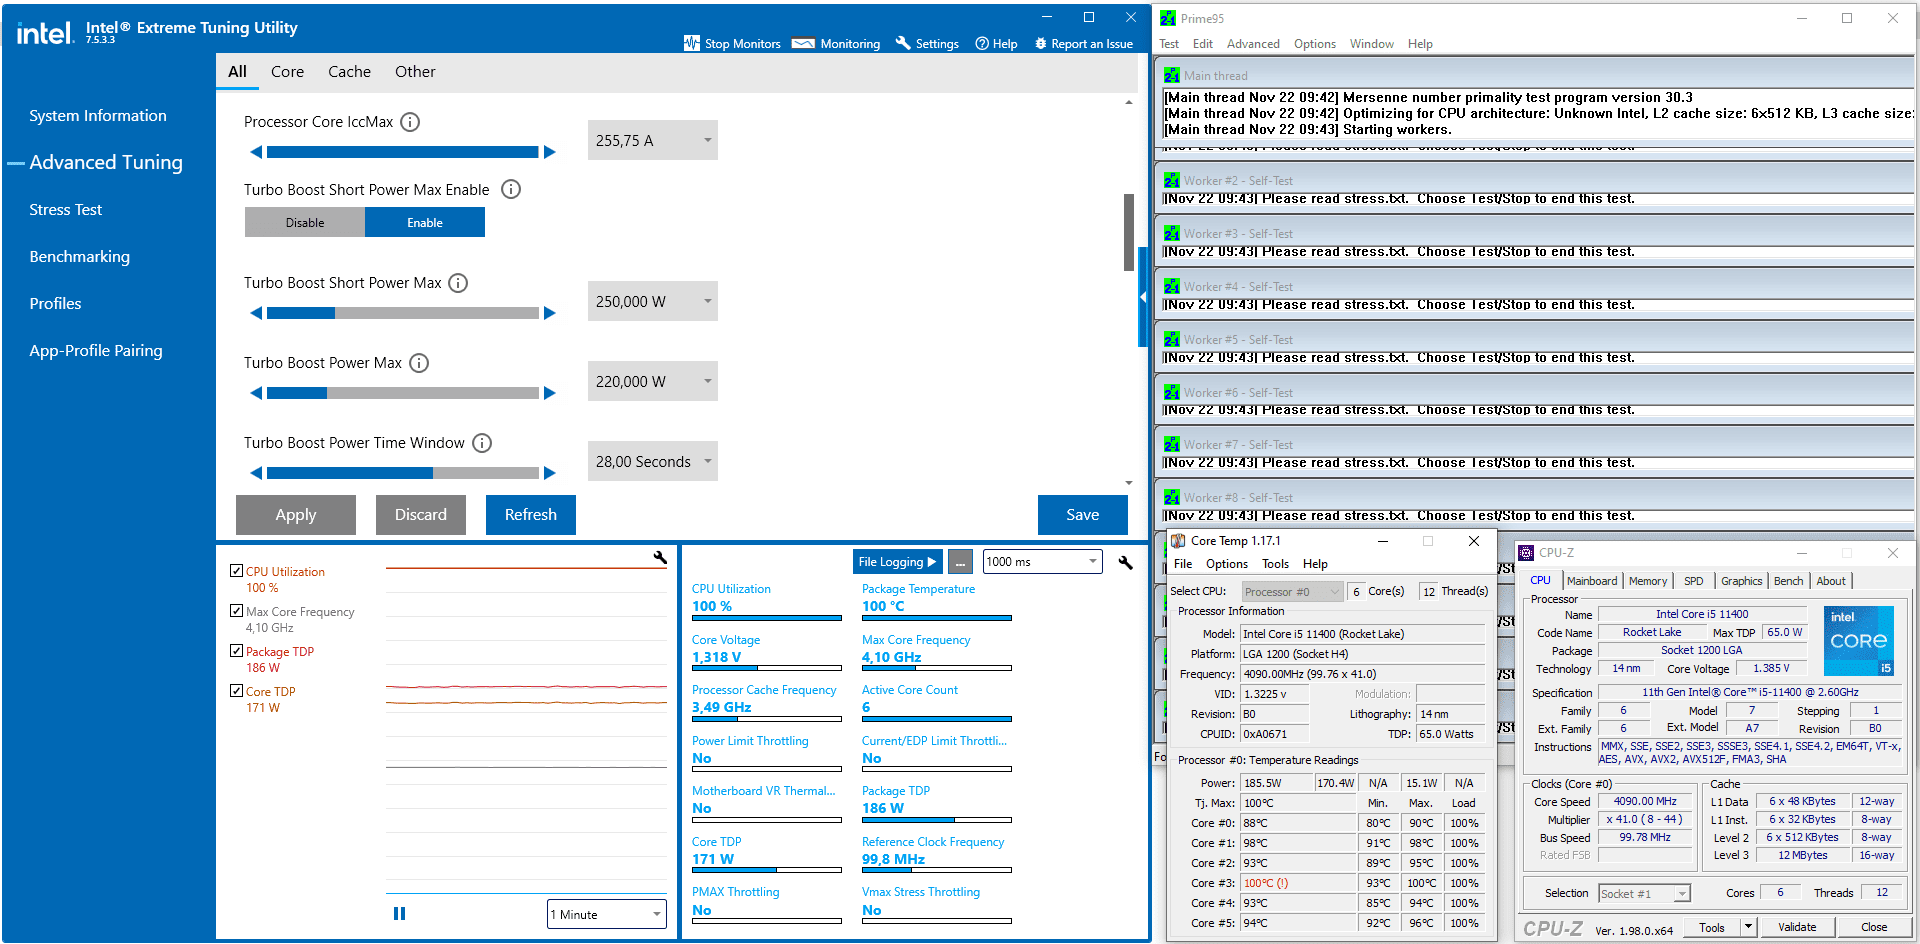The height and width of the screenshot is (944, 1920).
Task: Switch to the Cache tab in Advanced Tuning
Action: [349, 72]
